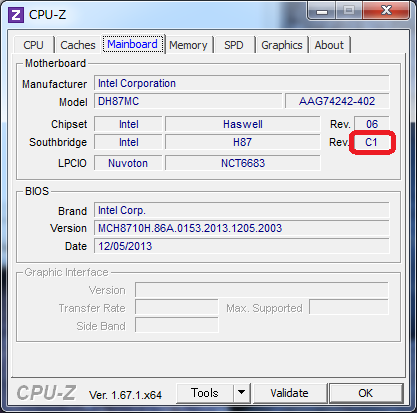The height and width of the screenshot is (413, 417).
Task: Click the BIOS Date 12/05/2013 field
Action: point(242,246)
